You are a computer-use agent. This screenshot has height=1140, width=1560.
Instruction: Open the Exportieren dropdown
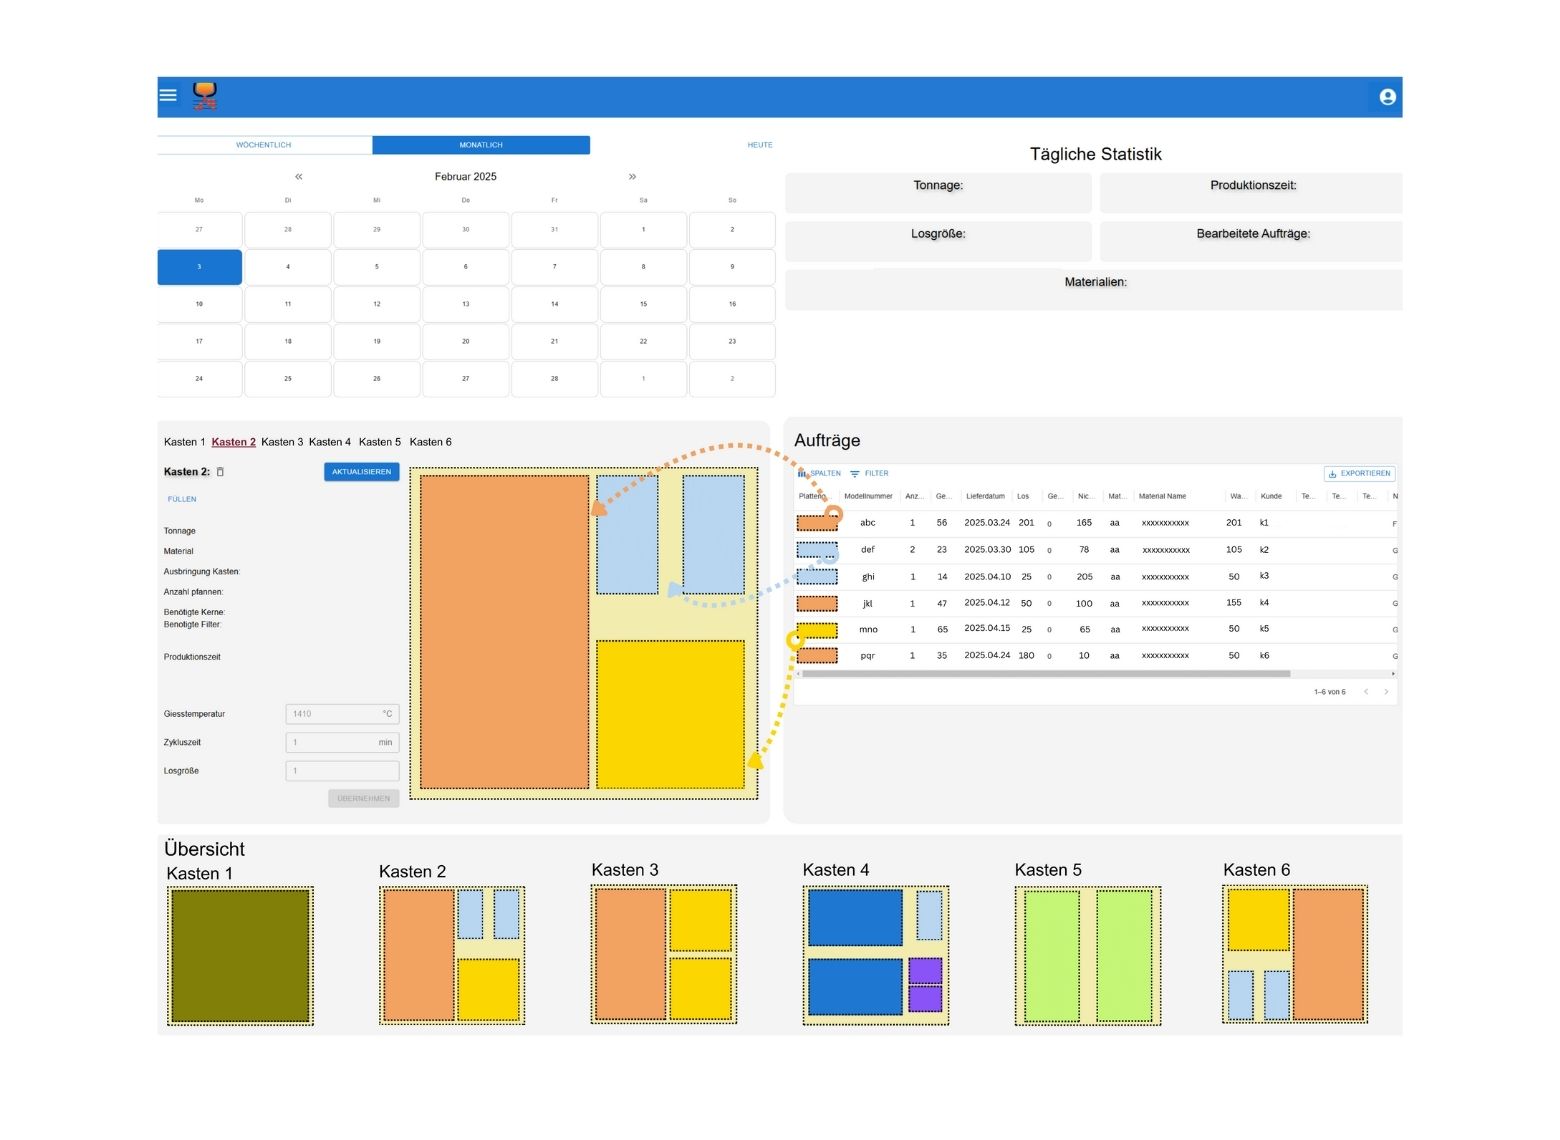pos(1359,474)
